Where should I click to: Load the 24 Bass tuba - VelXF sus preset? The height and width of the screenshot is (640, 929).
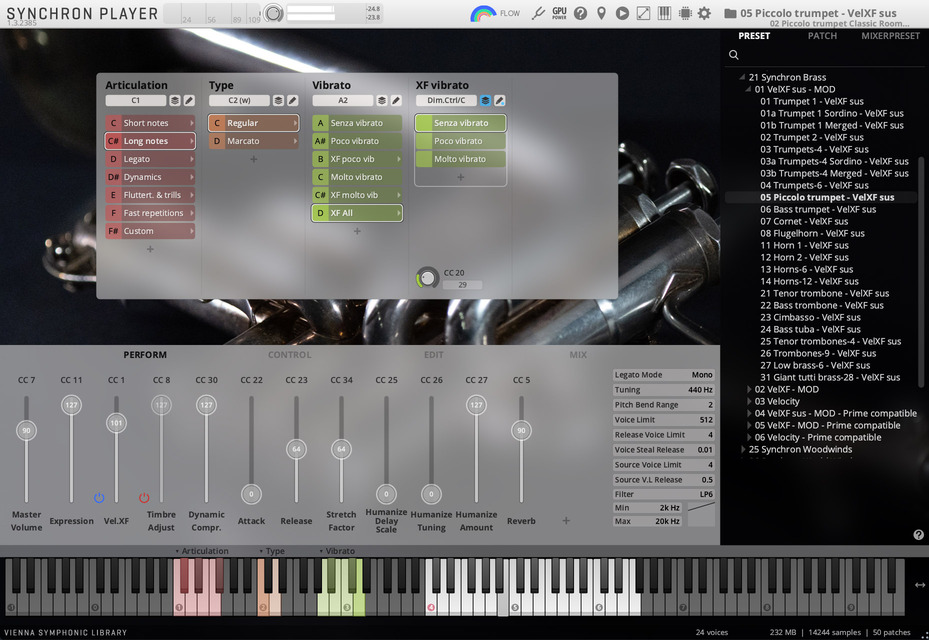tap(811, 329)
